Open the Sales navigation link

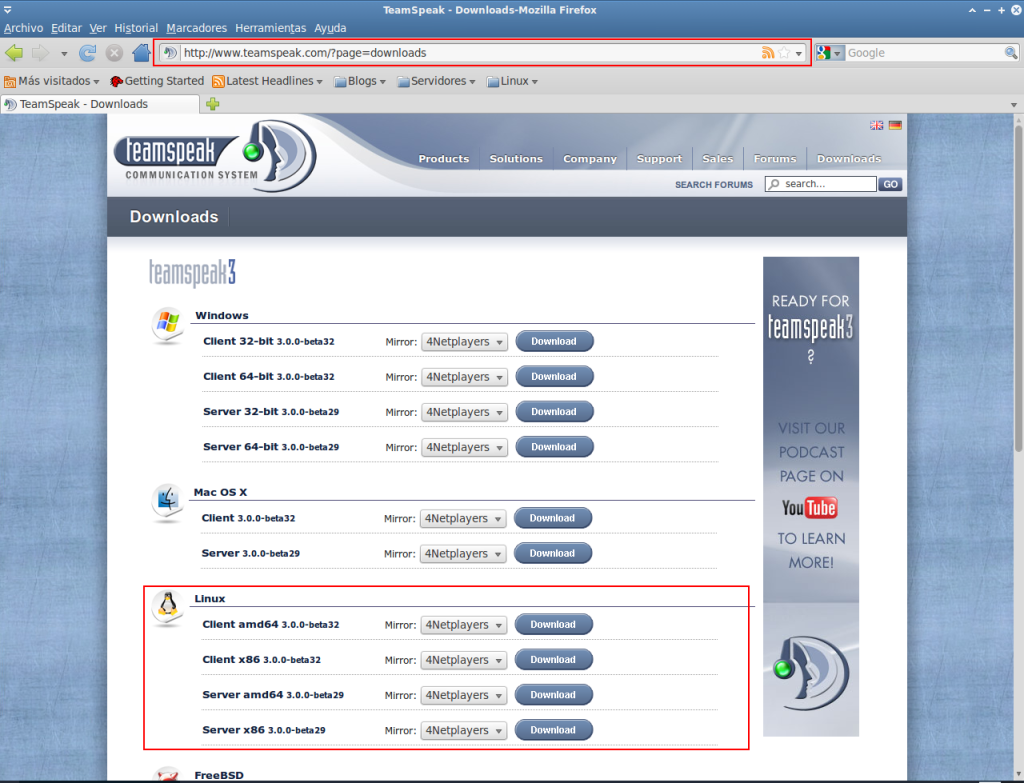tap(717, 159)
